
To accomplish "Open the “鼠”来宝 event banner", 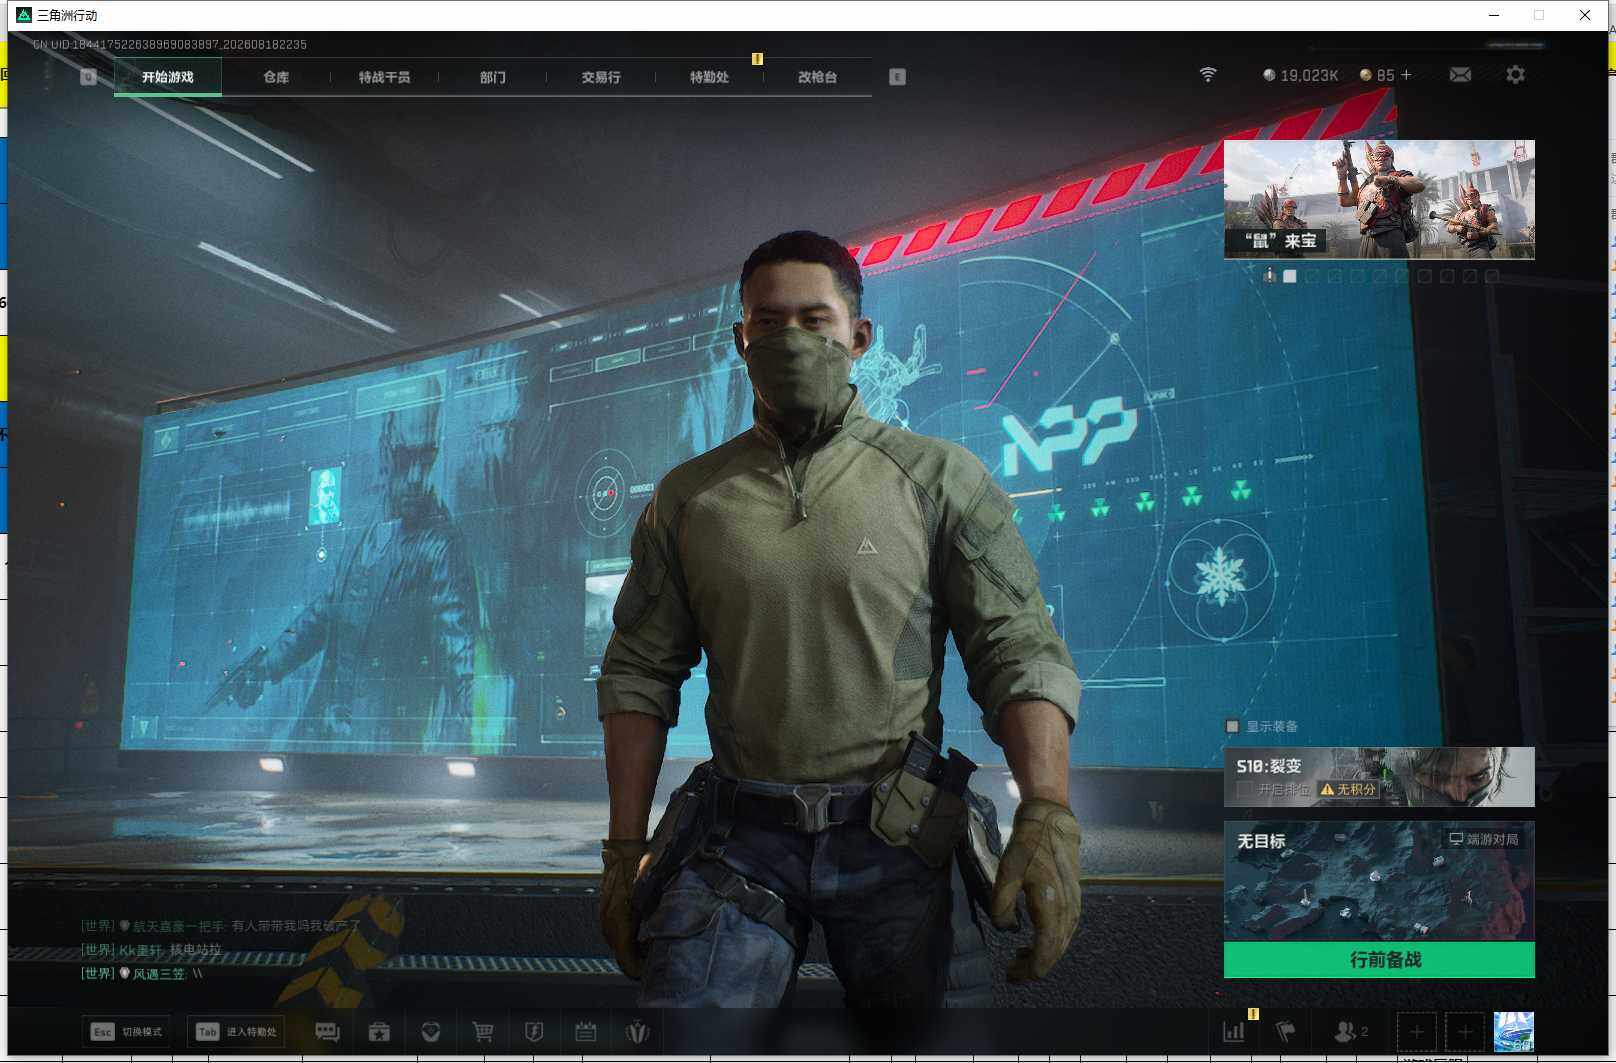I will pos(1379,200).
